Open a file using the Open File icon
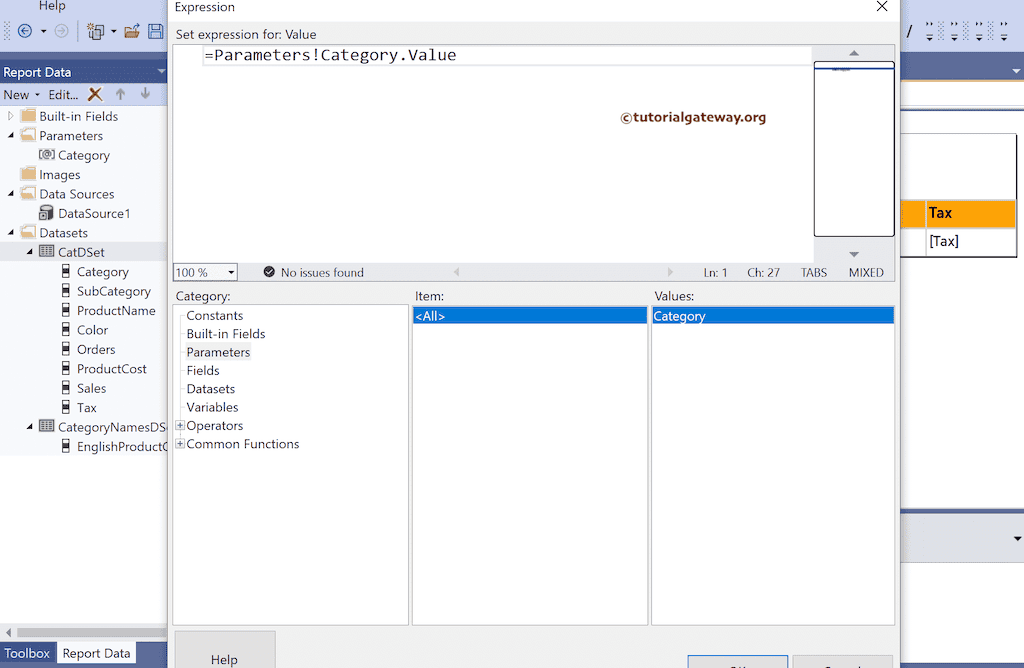1024x668 pixels. (x=133, y=31)
